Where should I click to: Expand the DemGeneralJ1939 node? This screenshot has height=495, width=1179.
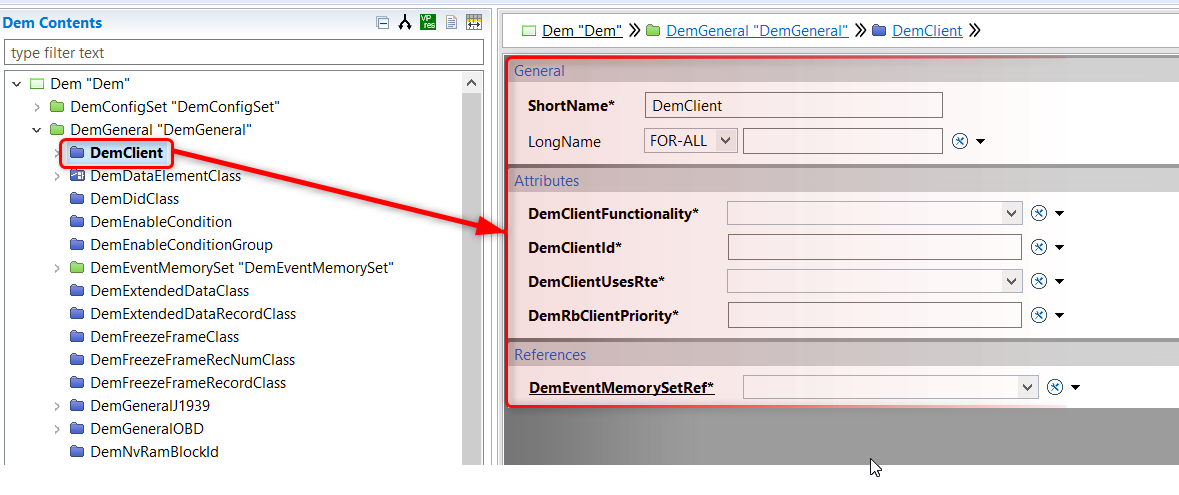point(56,405)
